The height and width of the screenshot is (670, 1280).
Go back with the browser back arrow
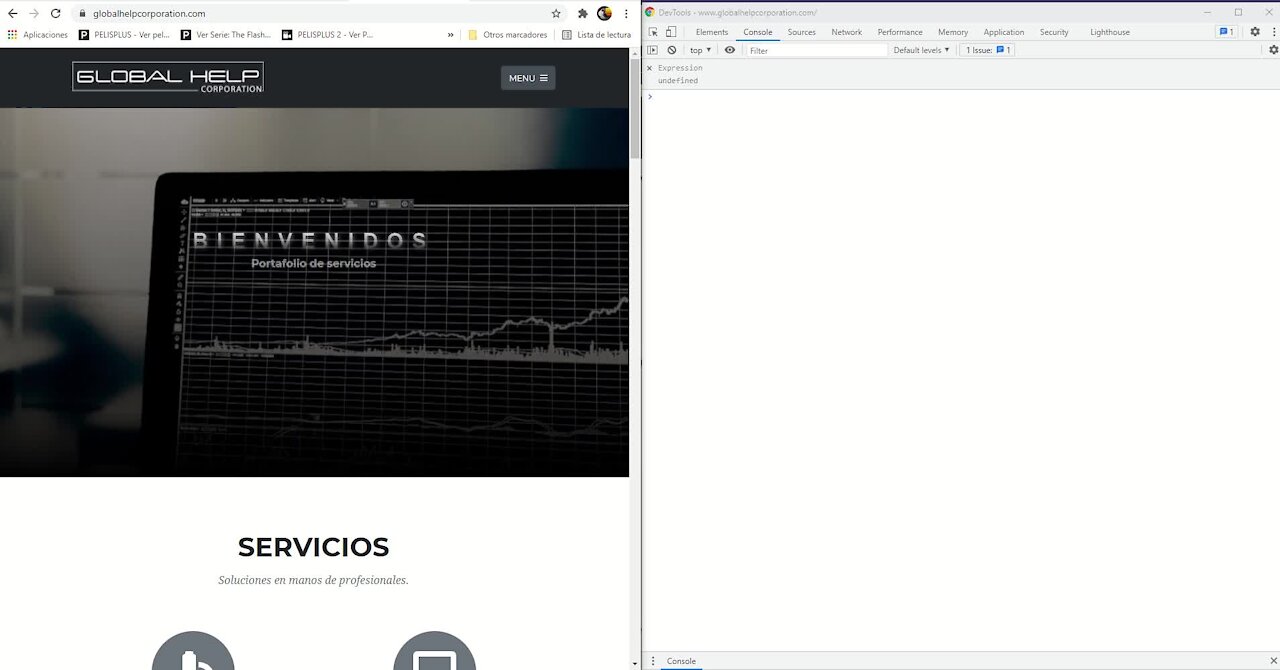(12, 13)
